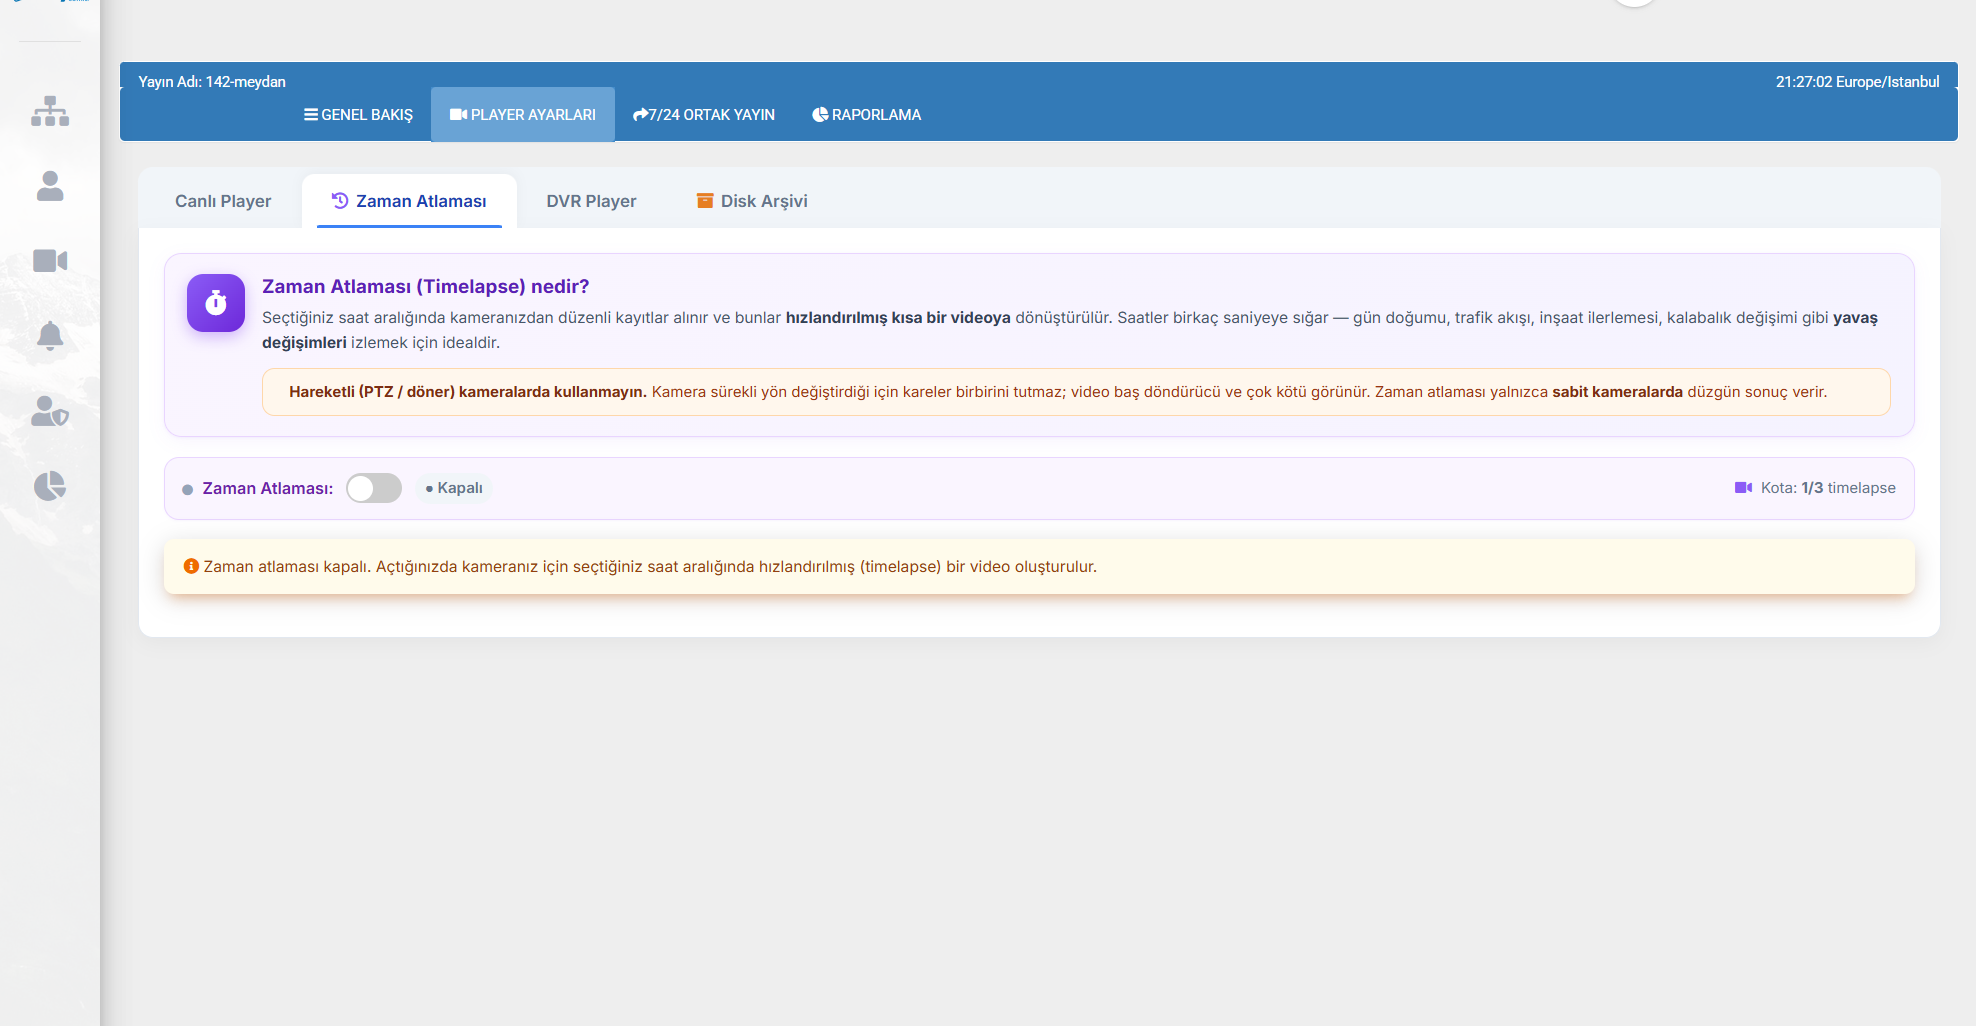Screen dimensions: 1976x1026
Task: Open the video camera sidebar icon
Action: tap(50, 261)
